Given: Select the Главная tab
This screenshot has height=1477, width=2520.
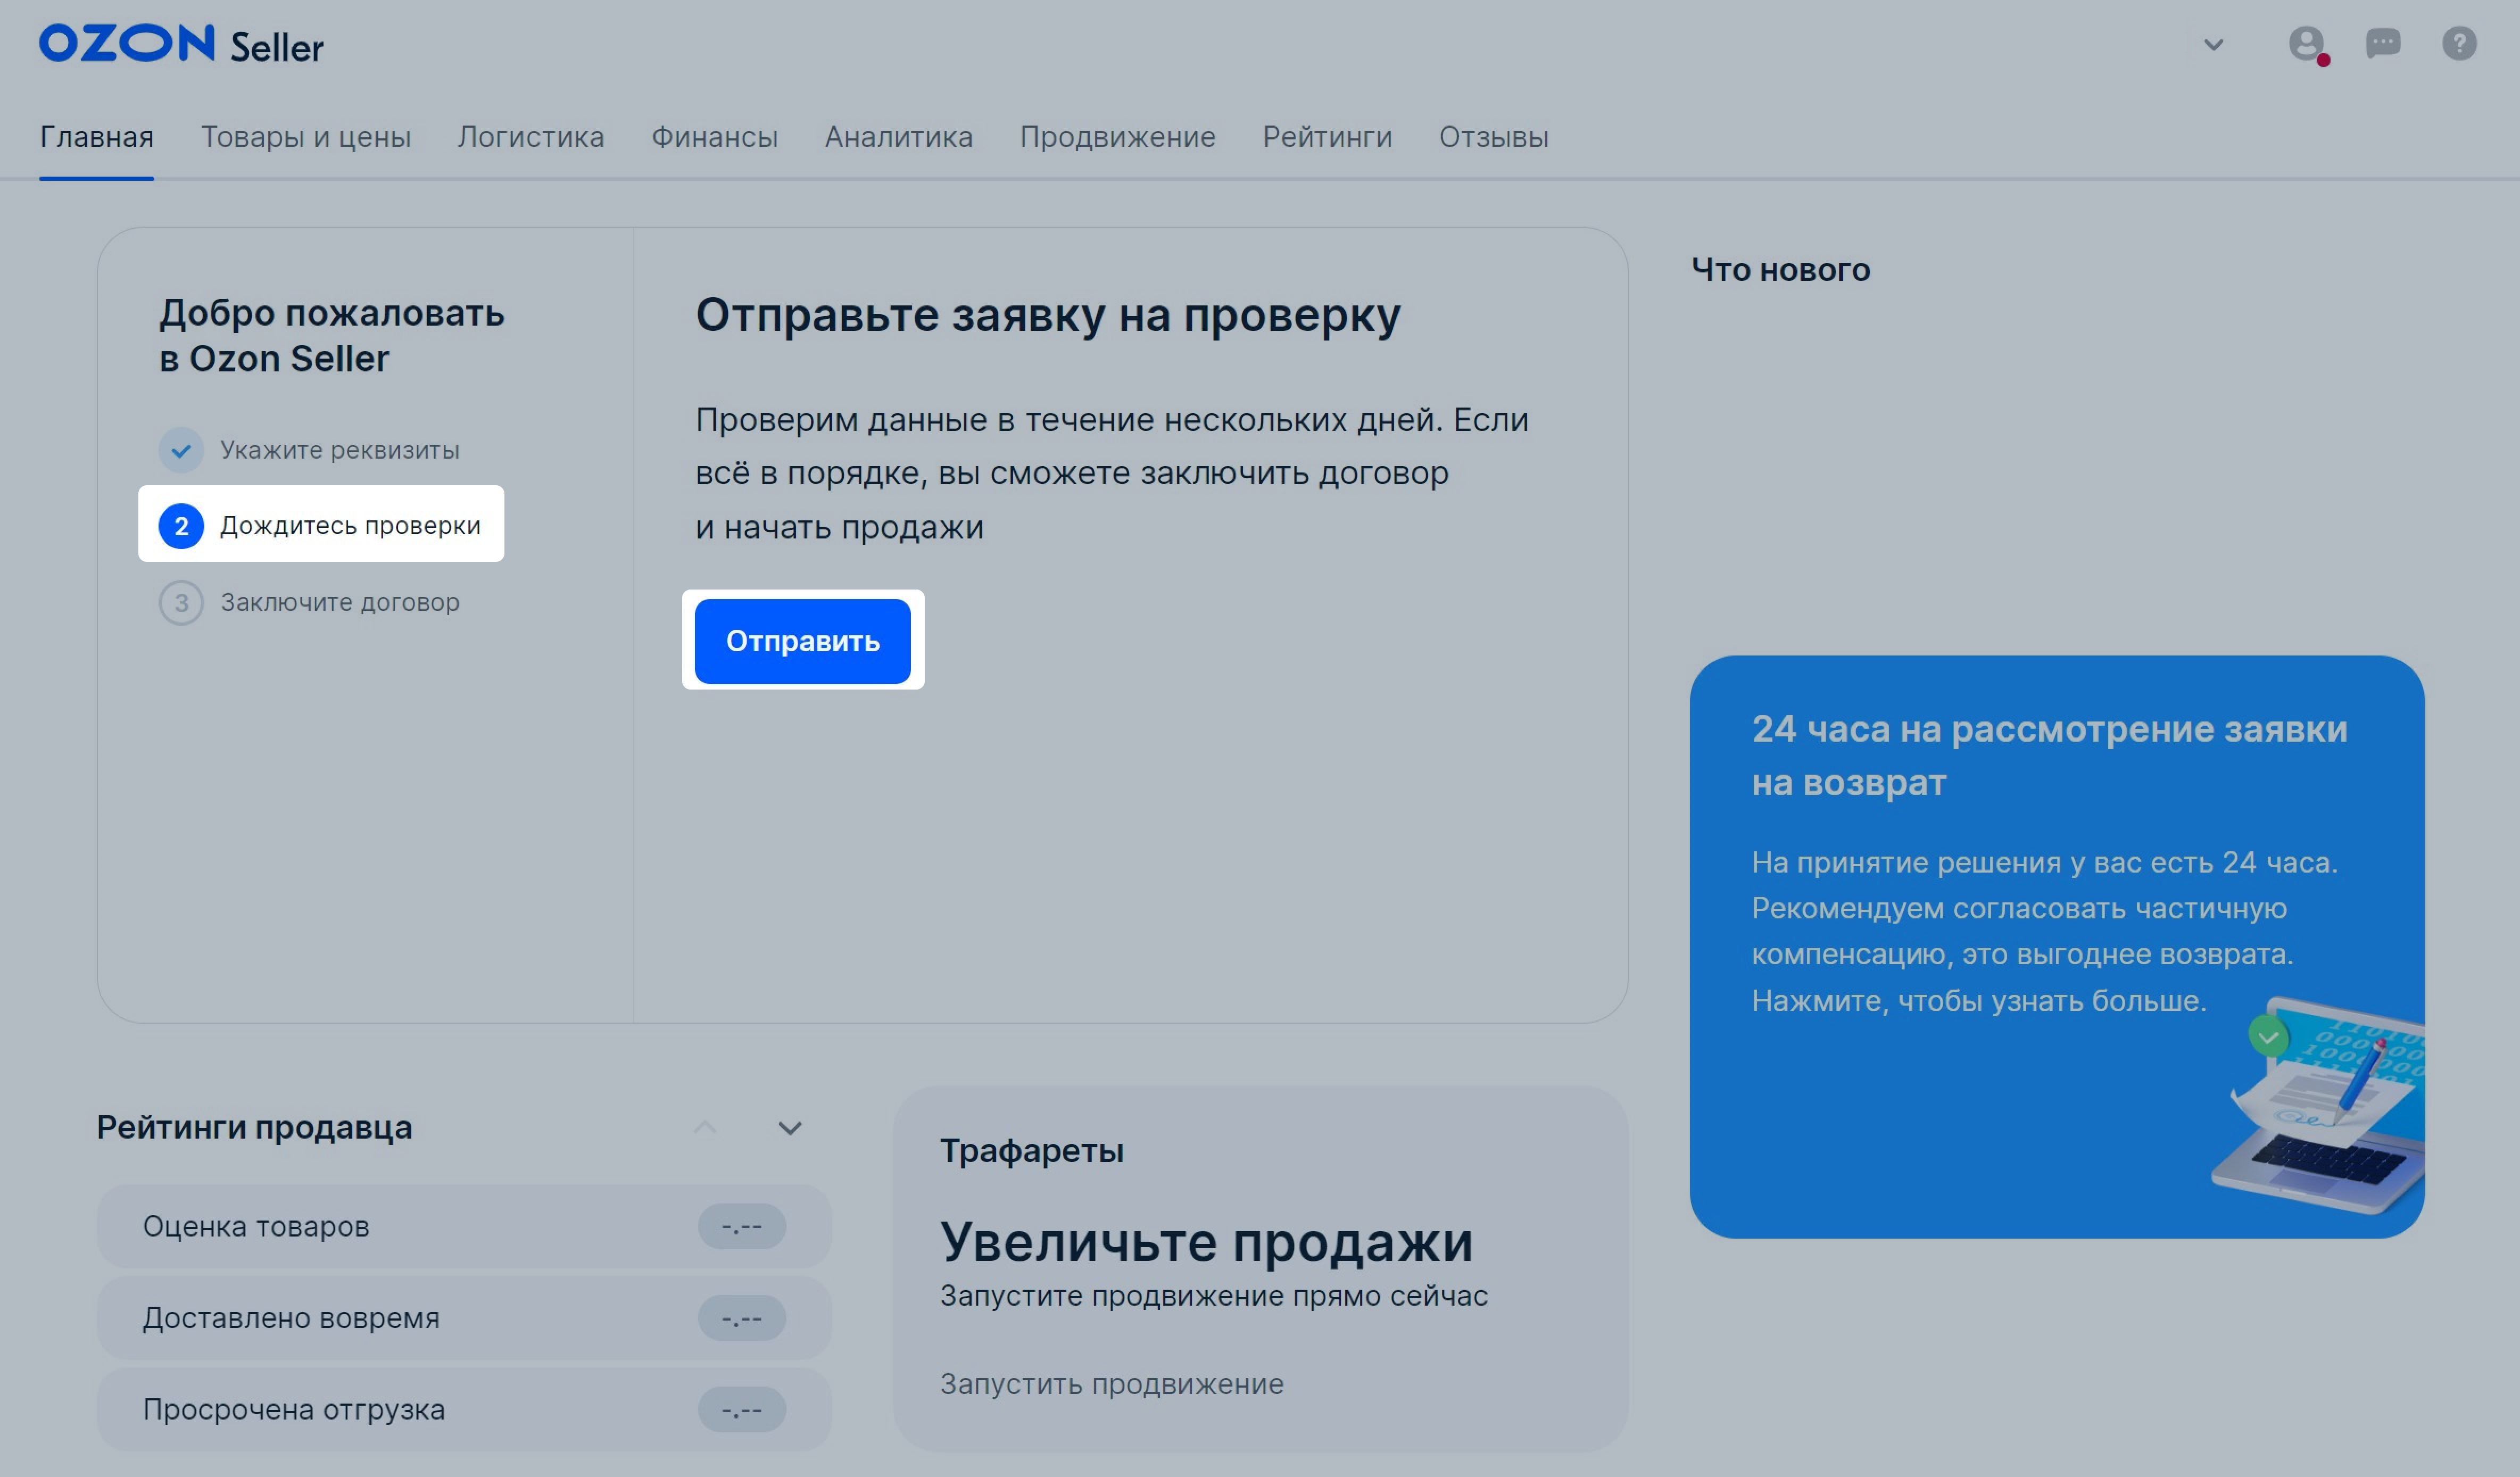Looking at the screenshot, I should coord(97,137).
